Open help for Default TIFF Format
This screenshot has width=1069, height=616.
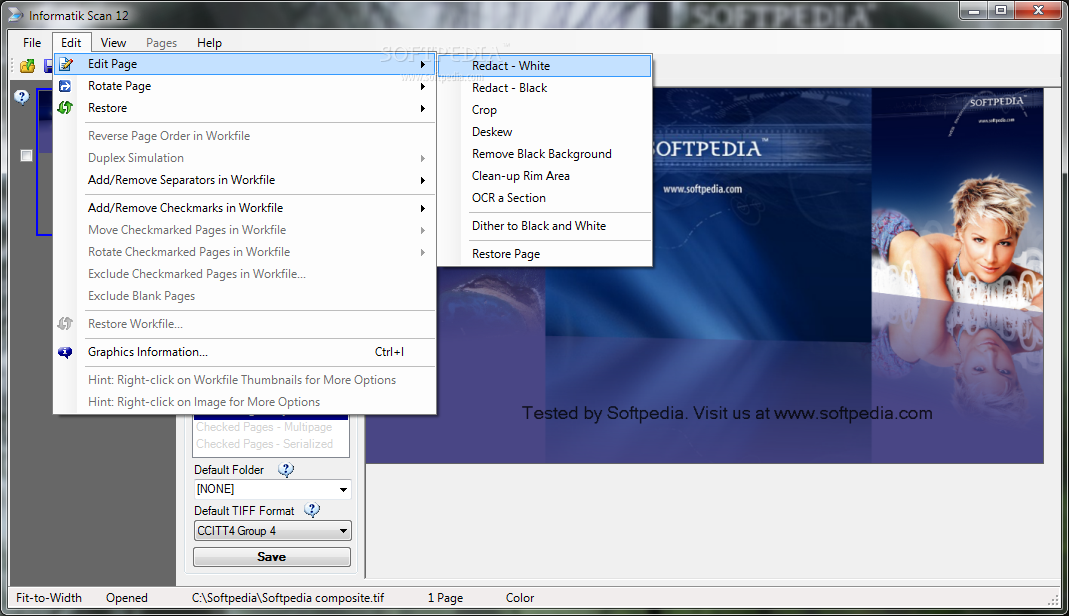312,510
